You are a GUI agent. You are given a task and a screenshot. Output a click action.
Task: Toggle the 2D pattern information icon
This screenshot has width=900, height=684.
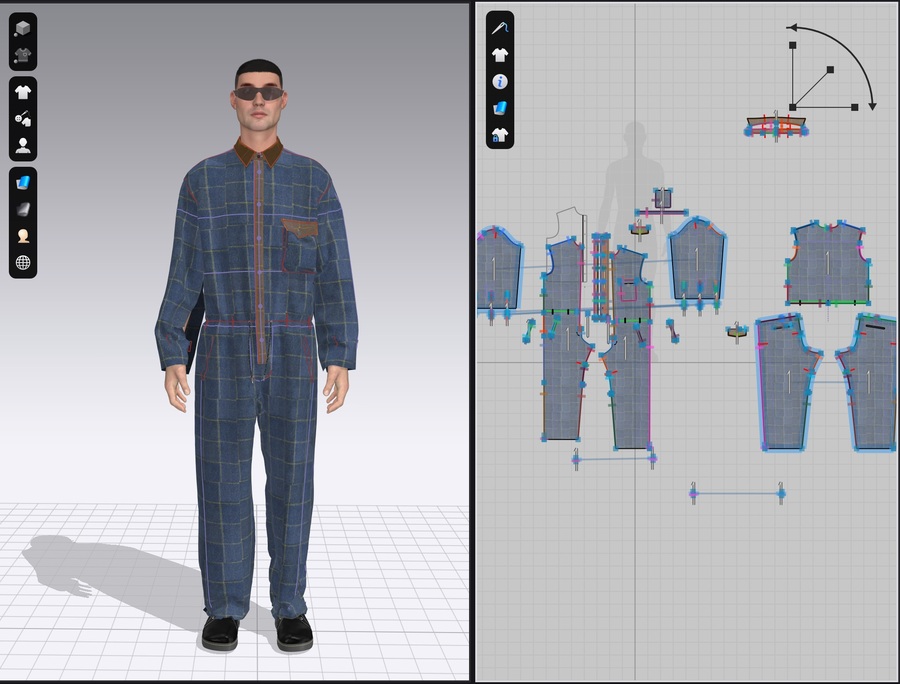(x=500, y=81)
